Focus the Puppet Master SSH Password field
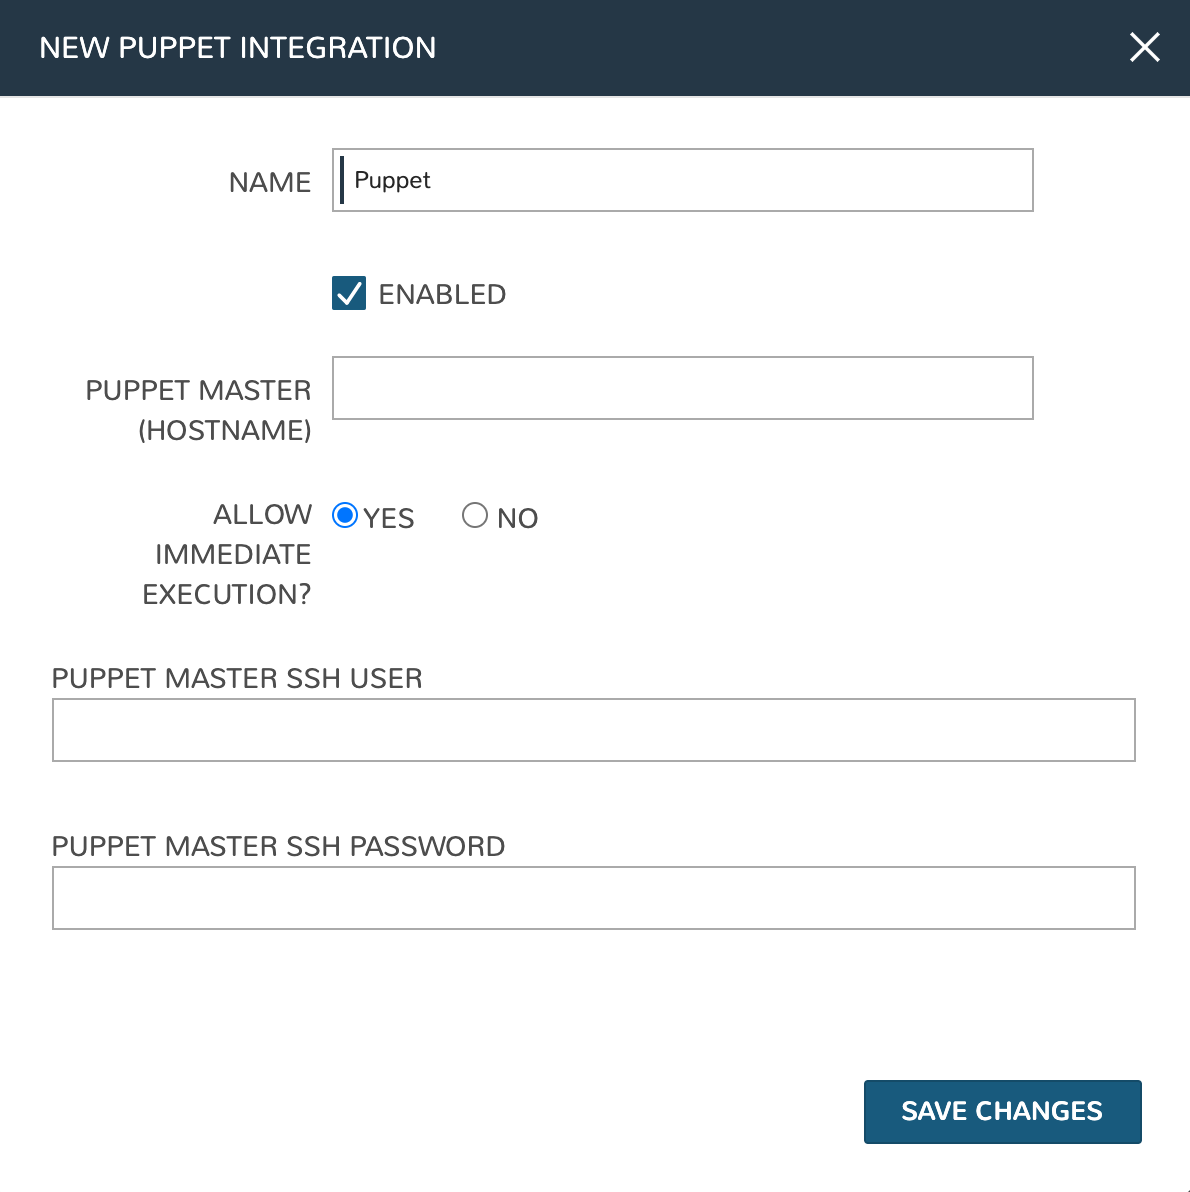Screen dimensions: 1190x1192 [593, 898]
